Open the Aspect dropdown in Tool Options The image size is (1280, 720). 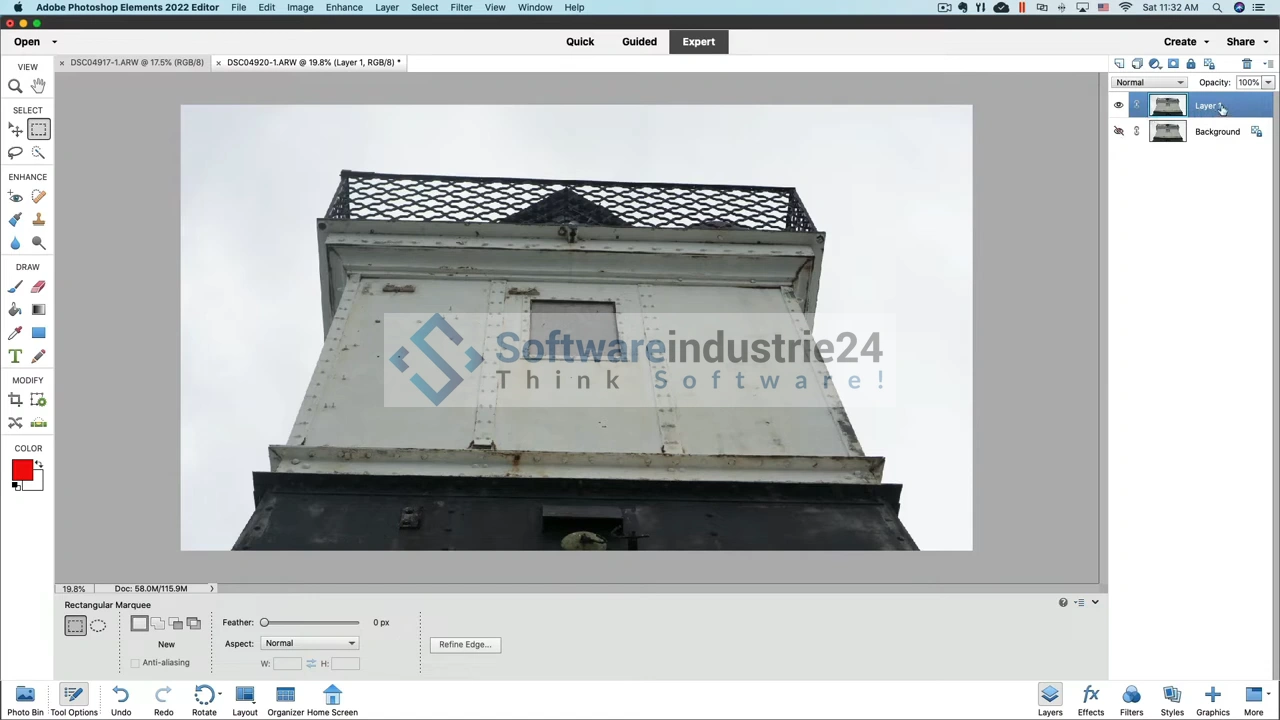point(310,643)
